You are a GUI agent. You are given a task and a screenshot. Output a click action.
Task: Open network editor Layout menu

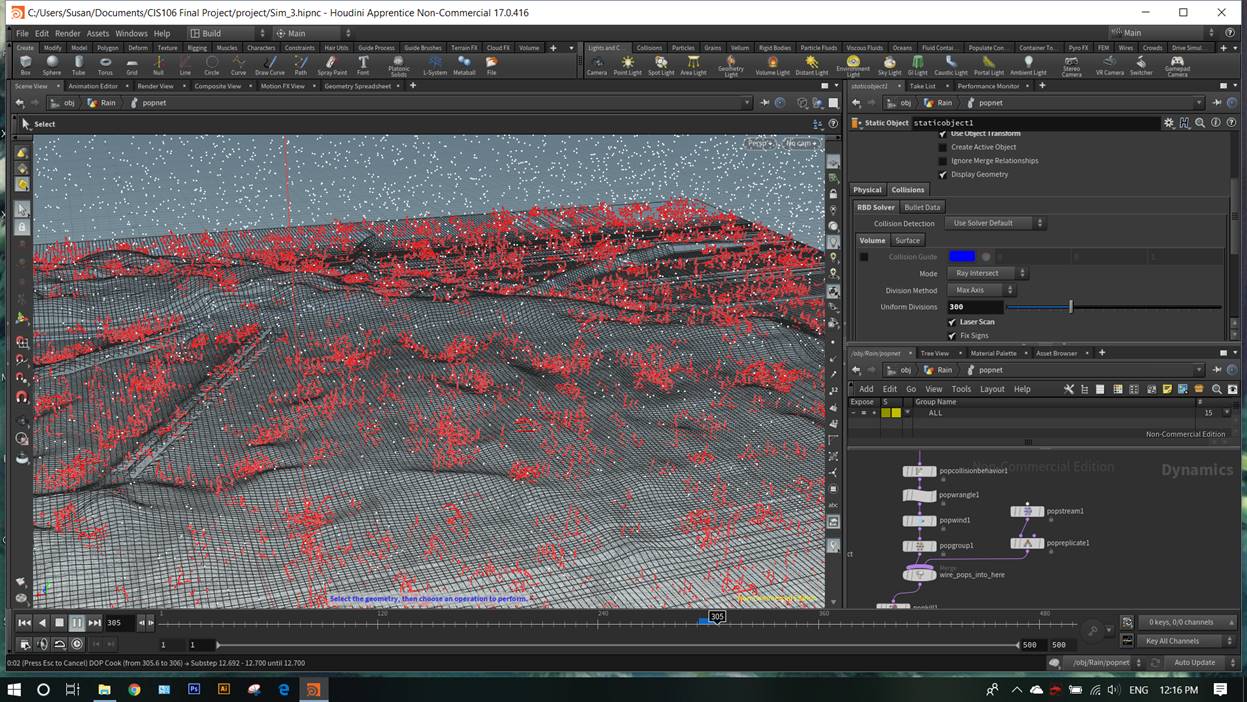click(x=992, y=389)
